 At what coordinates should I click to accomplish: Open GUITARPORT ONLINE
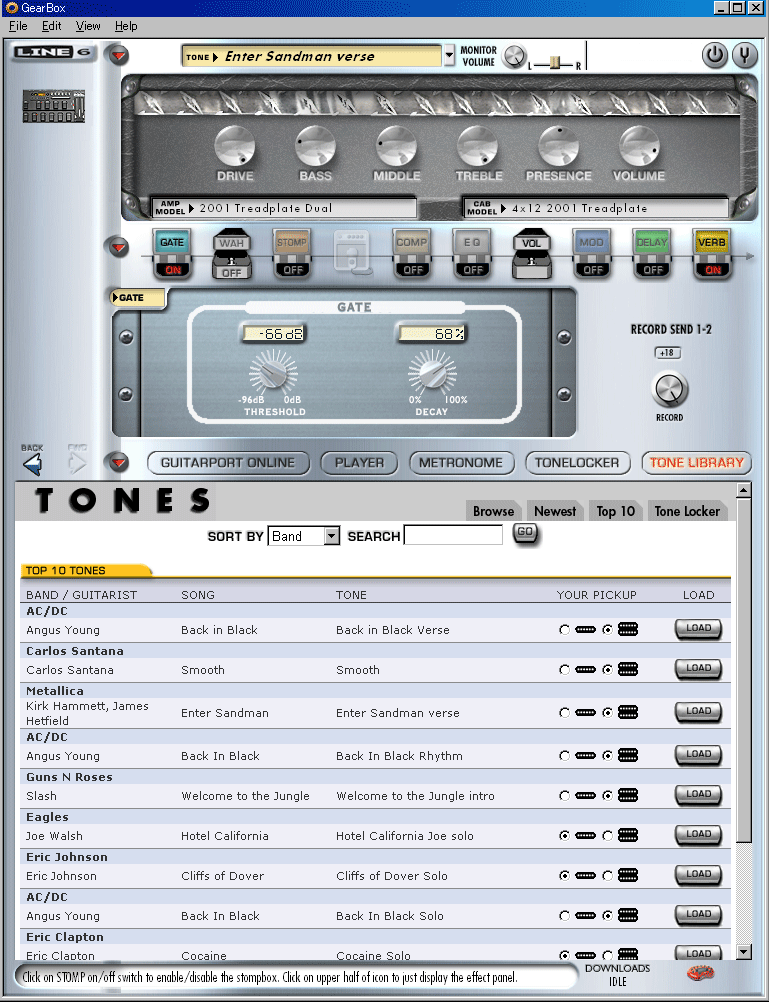(x=228, y=463)
